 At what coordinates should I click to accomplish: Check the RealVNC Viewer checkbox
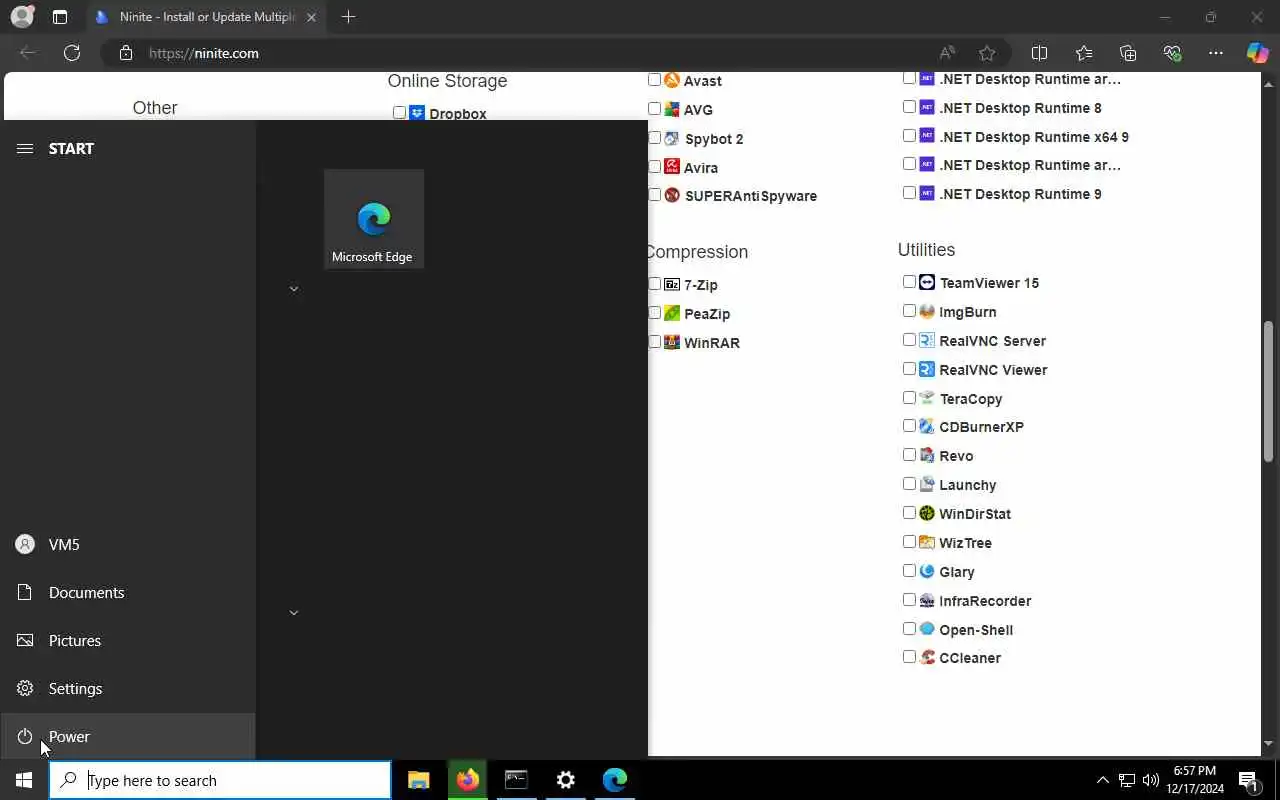pyautogui.click(x=909, y=369)
